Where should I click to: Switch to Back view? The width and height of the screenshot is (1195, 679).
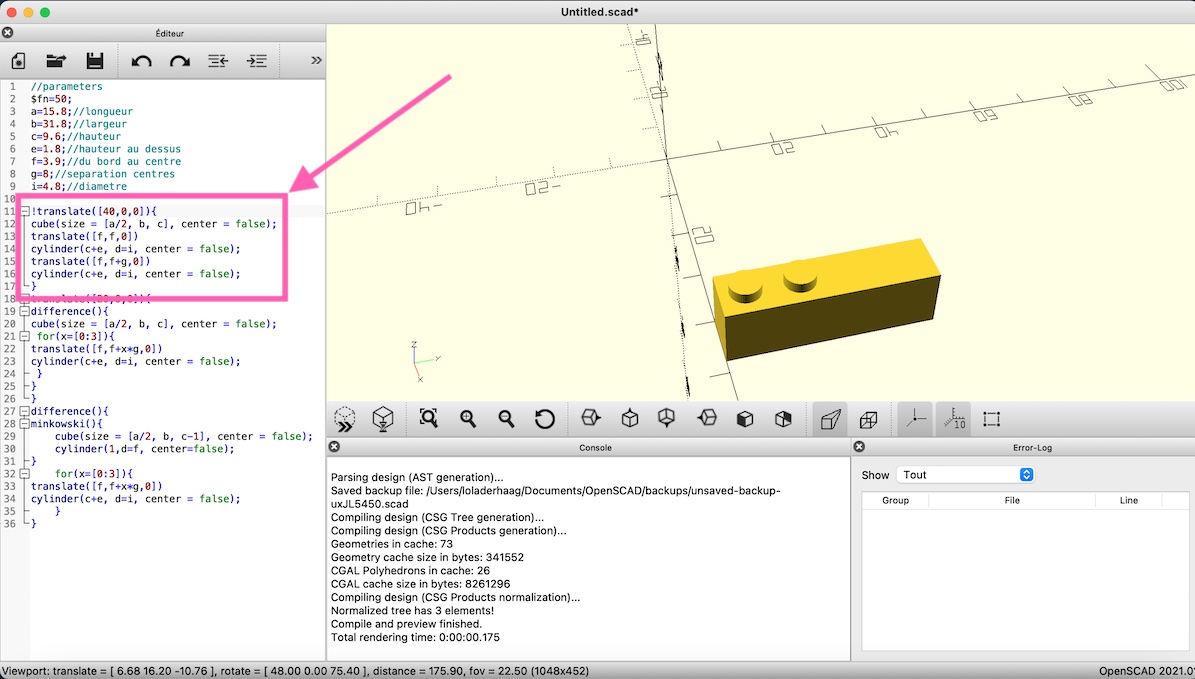tap(783, 419)
